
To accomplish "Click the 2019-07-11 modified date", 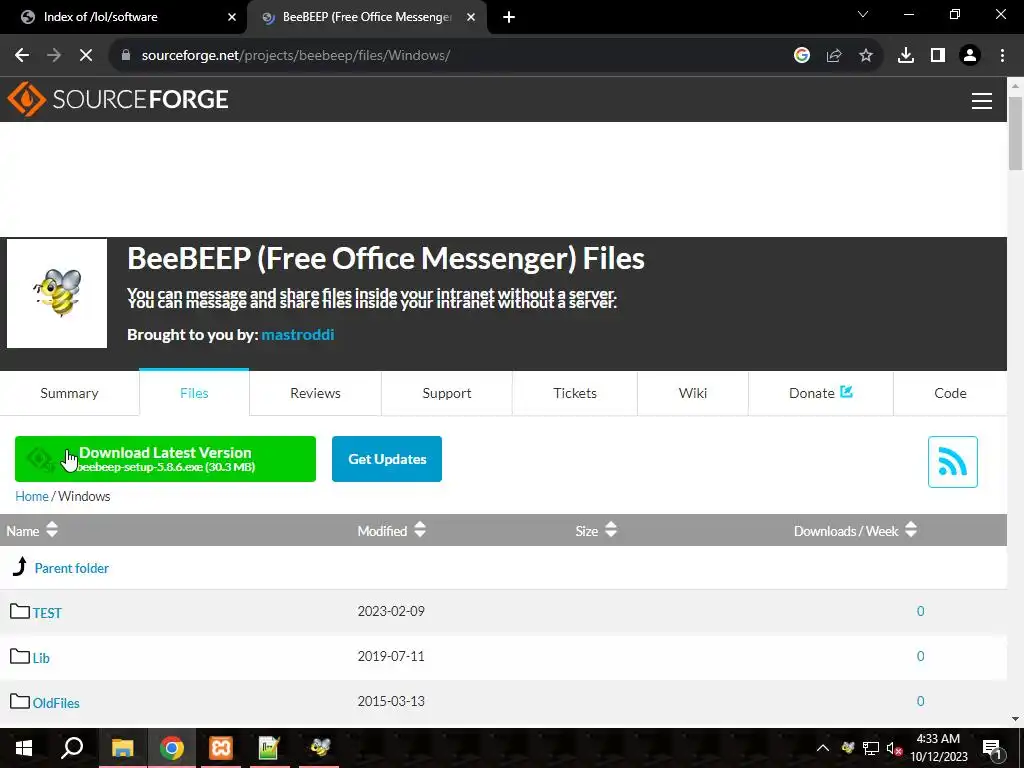I will click(391, 656).
